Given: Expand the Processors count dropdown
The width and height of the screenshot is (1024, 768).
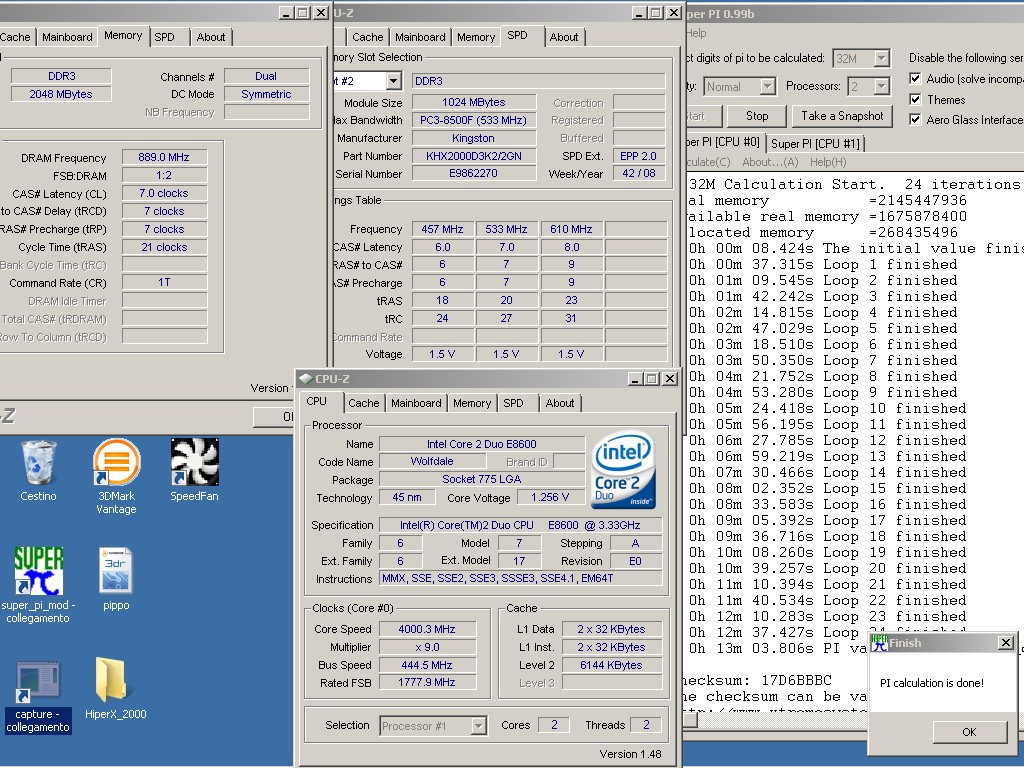Looking at the screenshot, I should pyautogui.click(x=882, y=86).
